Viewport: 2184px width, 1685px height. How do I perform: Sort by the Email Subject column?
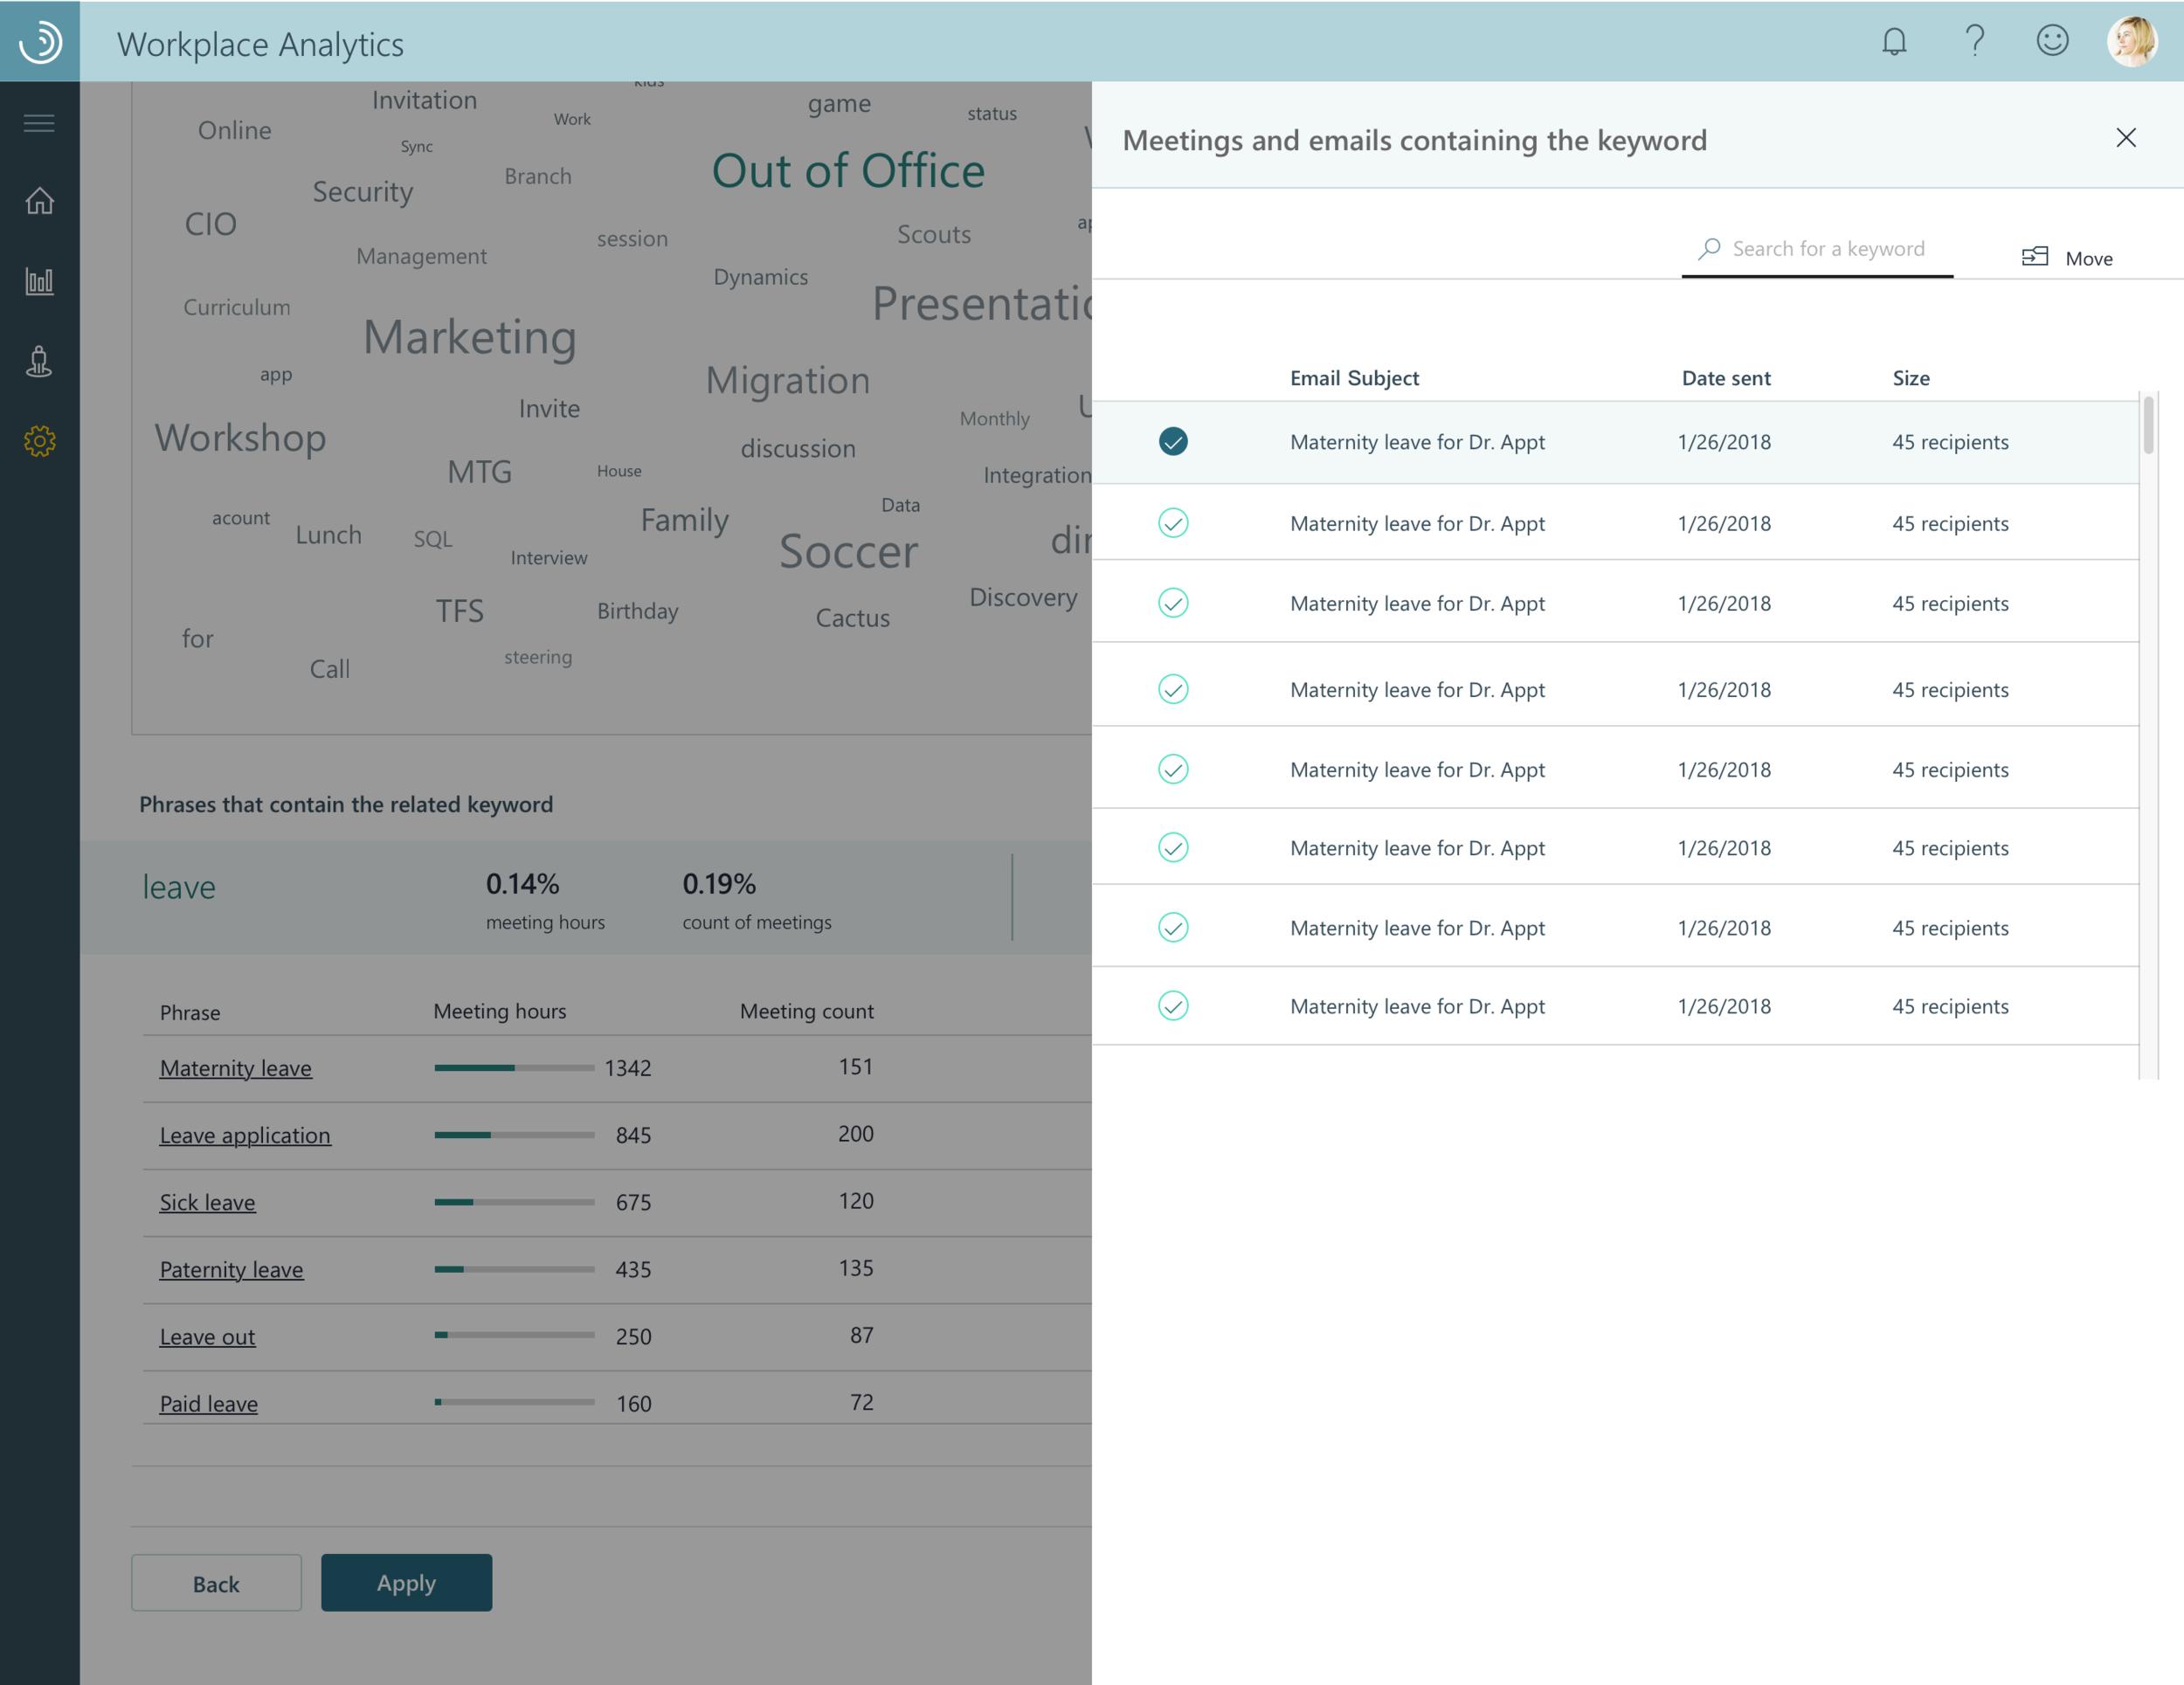[1354, 378]
